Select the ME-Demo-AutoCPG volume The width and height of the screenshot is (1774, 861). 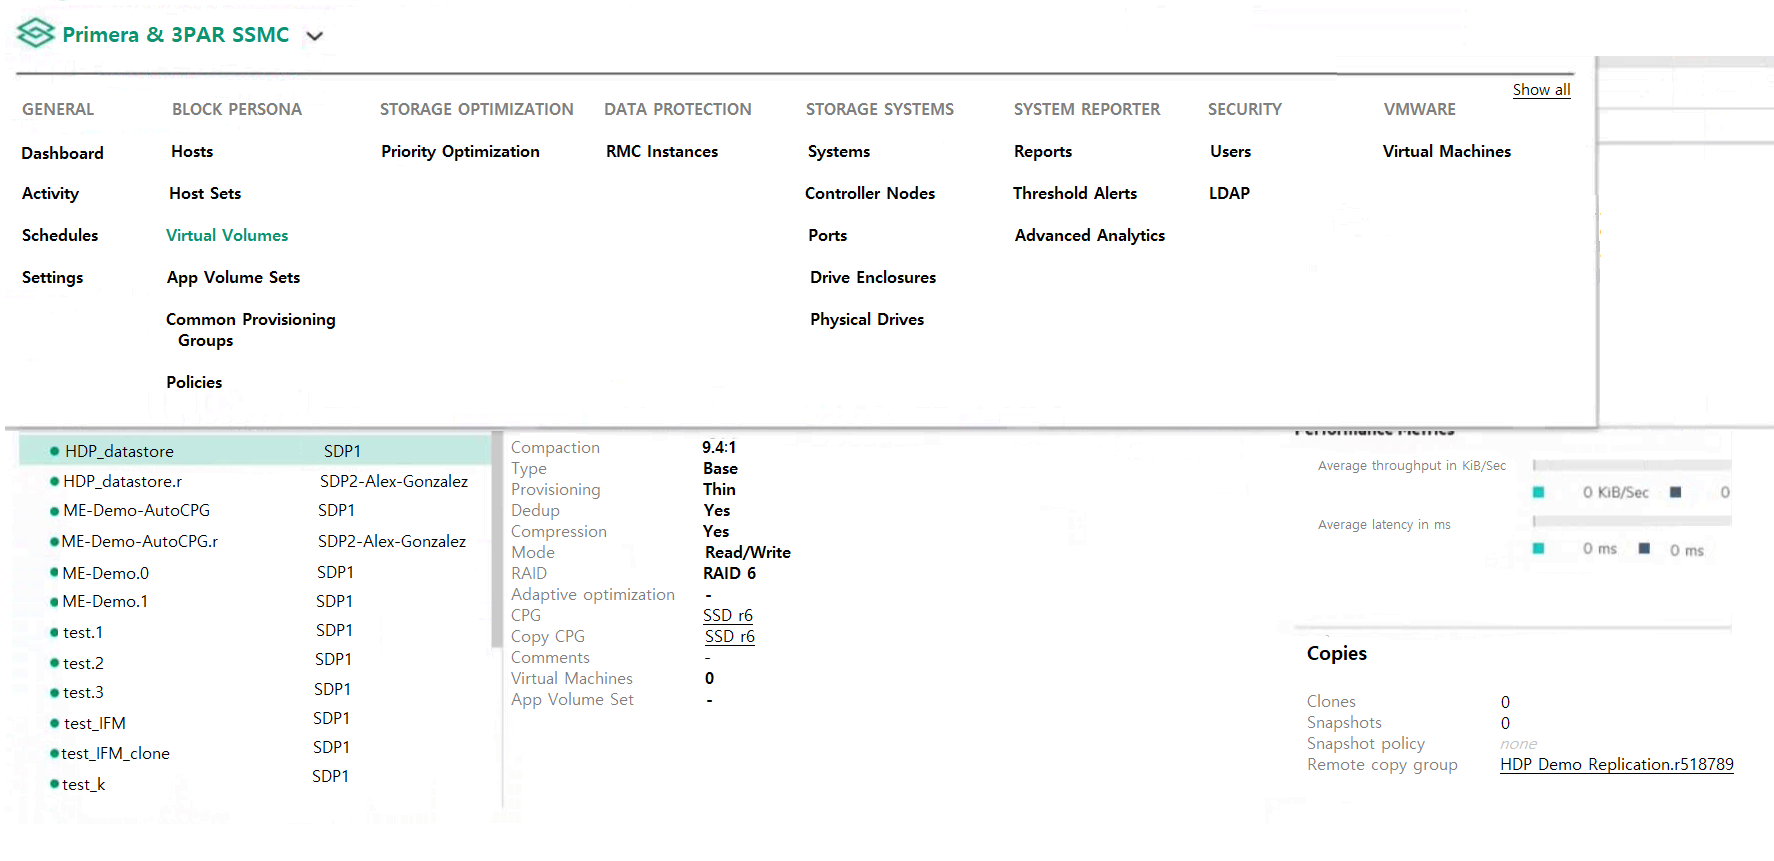coord(136,511)
